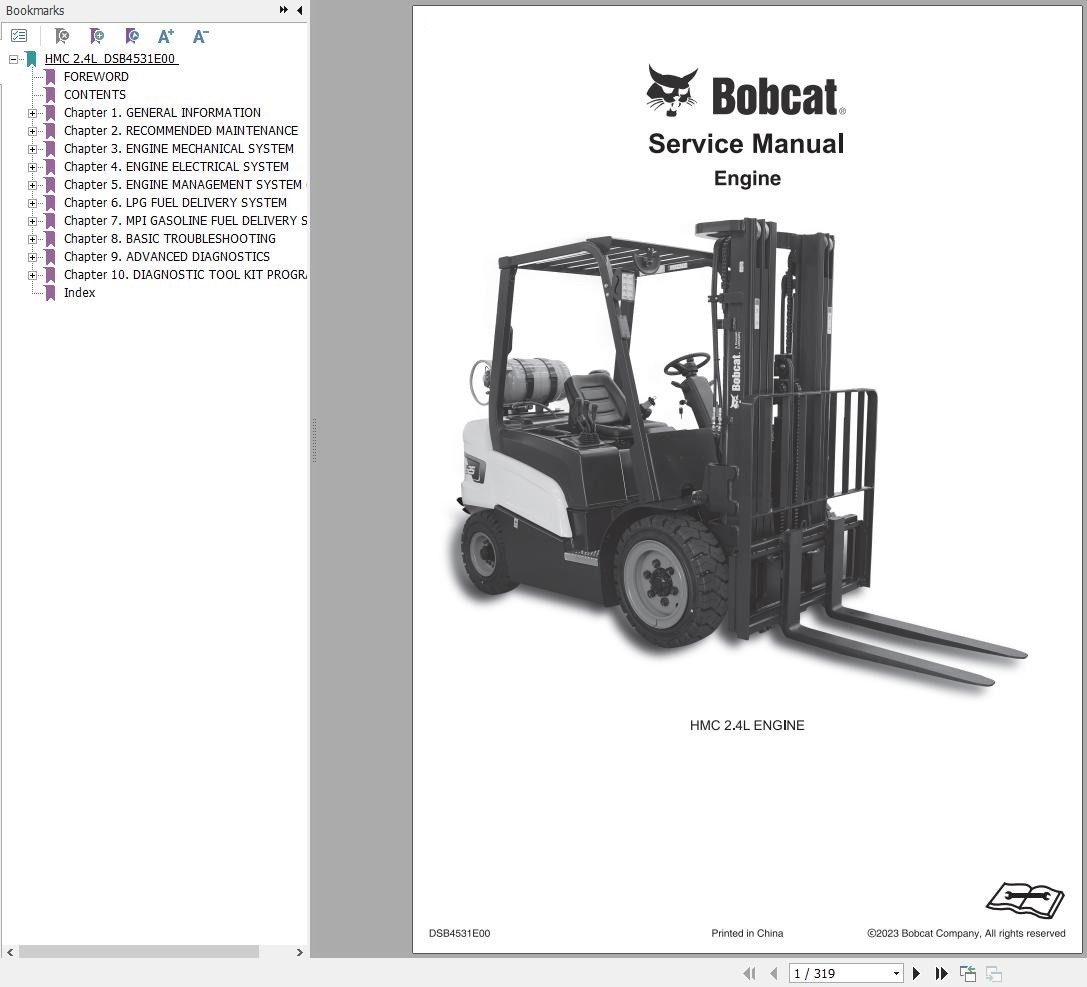This screenshot has width=1087, height=987.
Task: Open the Bookmarks panel options icon
Action: coord(18,35)
